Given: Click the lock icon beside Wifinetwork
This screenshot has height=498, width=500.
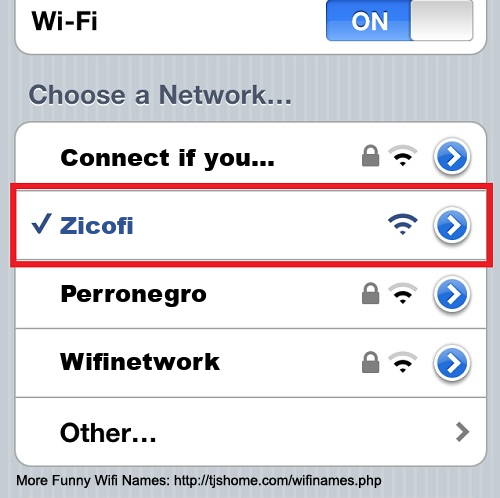Looking at the screenshot, I should tap(371, 362).
